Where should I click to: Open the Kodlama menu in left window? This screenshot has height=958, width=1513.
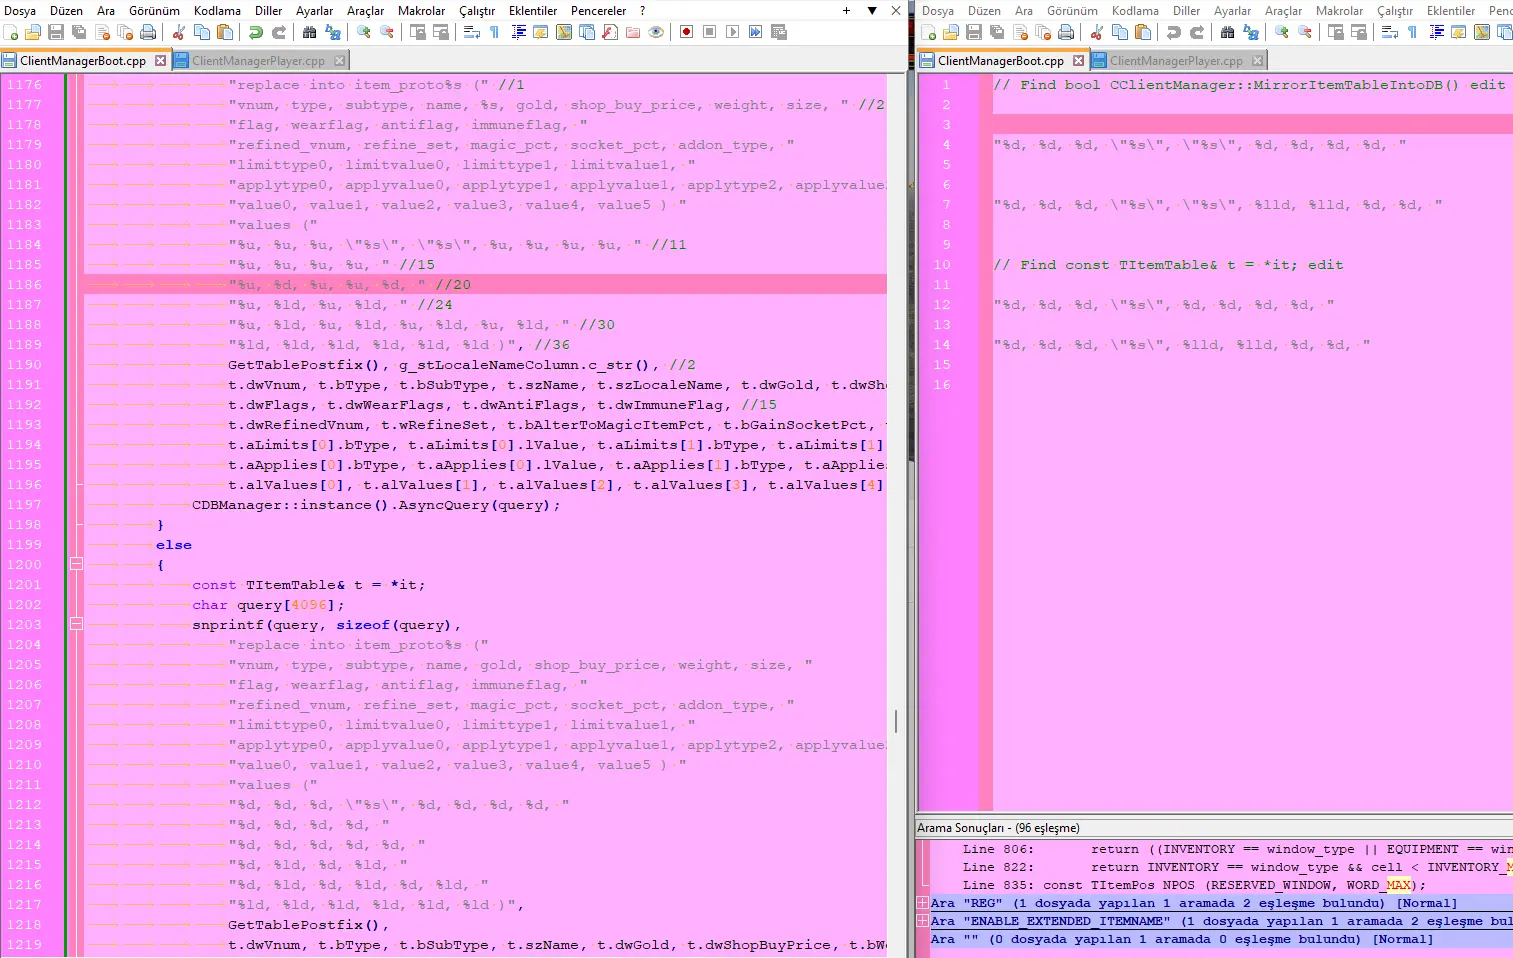pyautogui.click(x=217, y=11)
